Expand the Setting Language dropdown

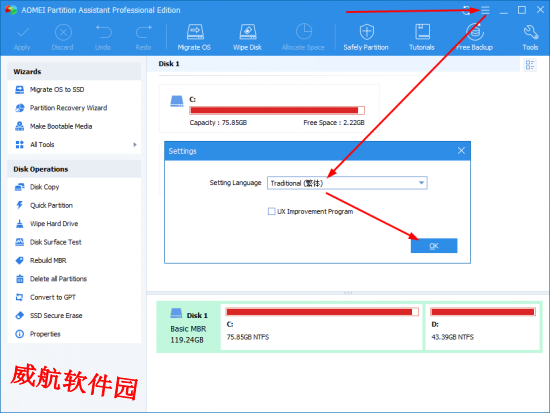347,183
